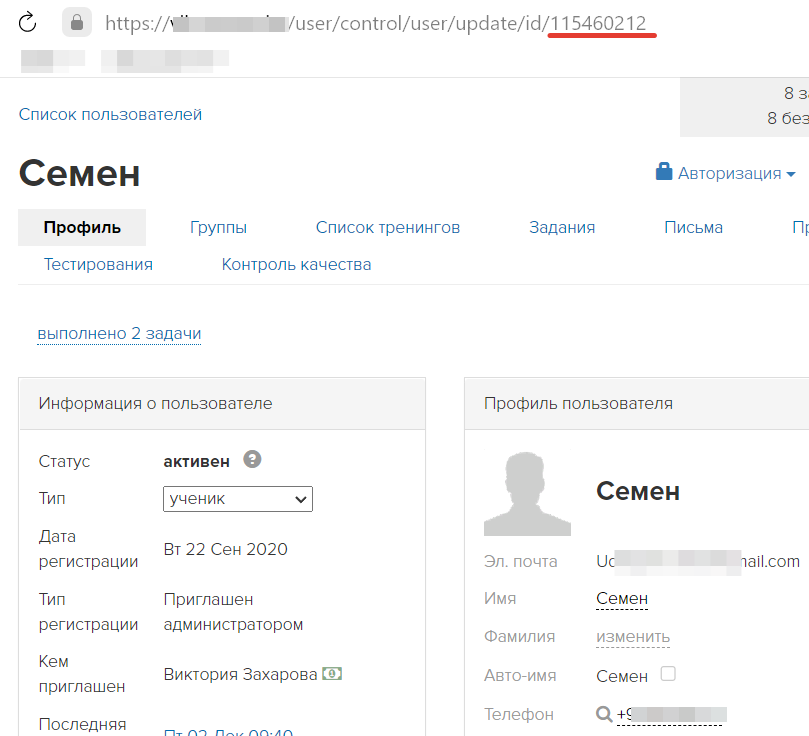Select the Письма tab
The height and width of the screenshot is (736, 809).
[693, 227]
